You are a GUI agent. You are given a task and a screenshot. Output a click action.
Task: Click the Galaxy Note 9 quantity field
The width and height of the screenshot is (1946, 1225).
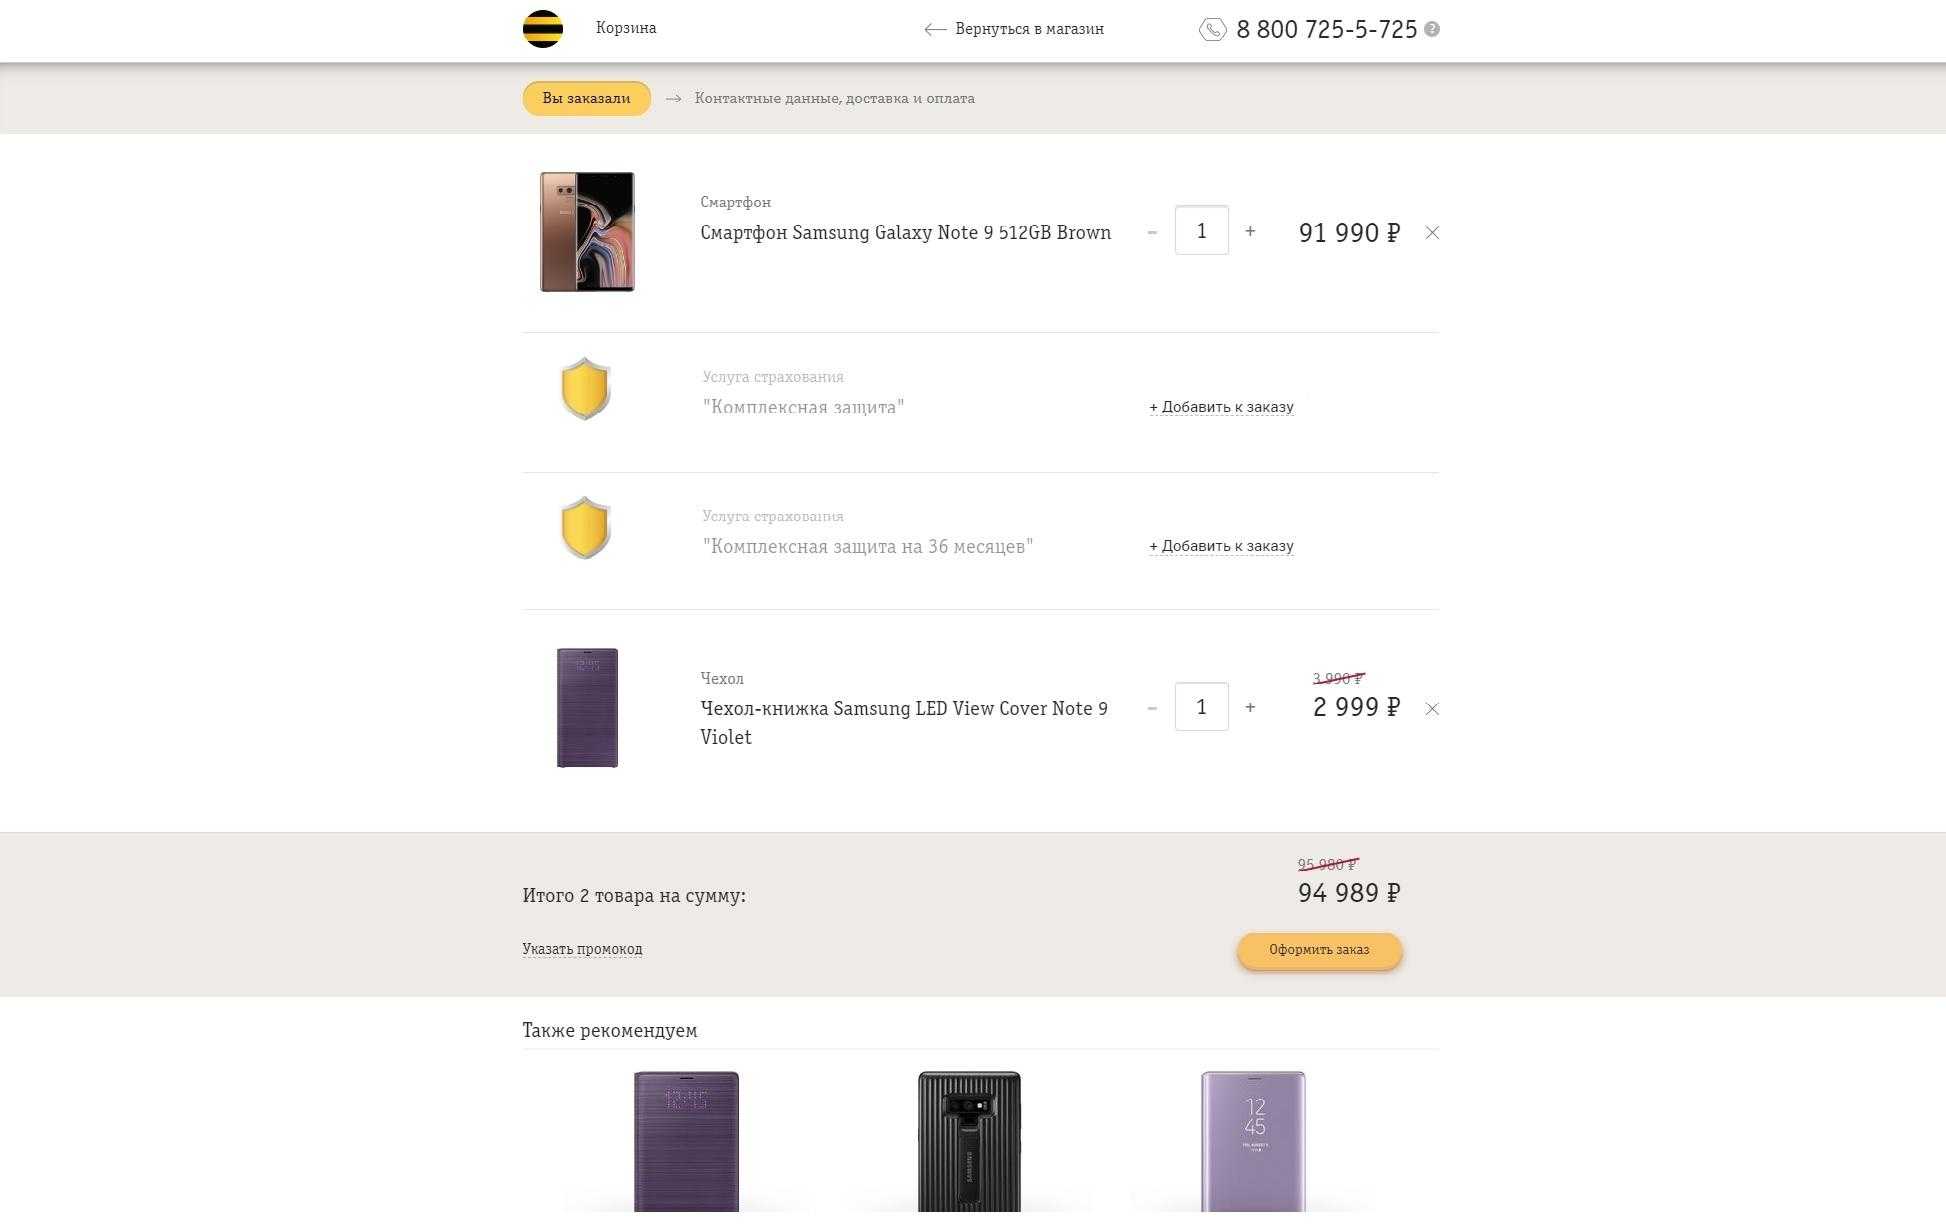(1201, 231)
